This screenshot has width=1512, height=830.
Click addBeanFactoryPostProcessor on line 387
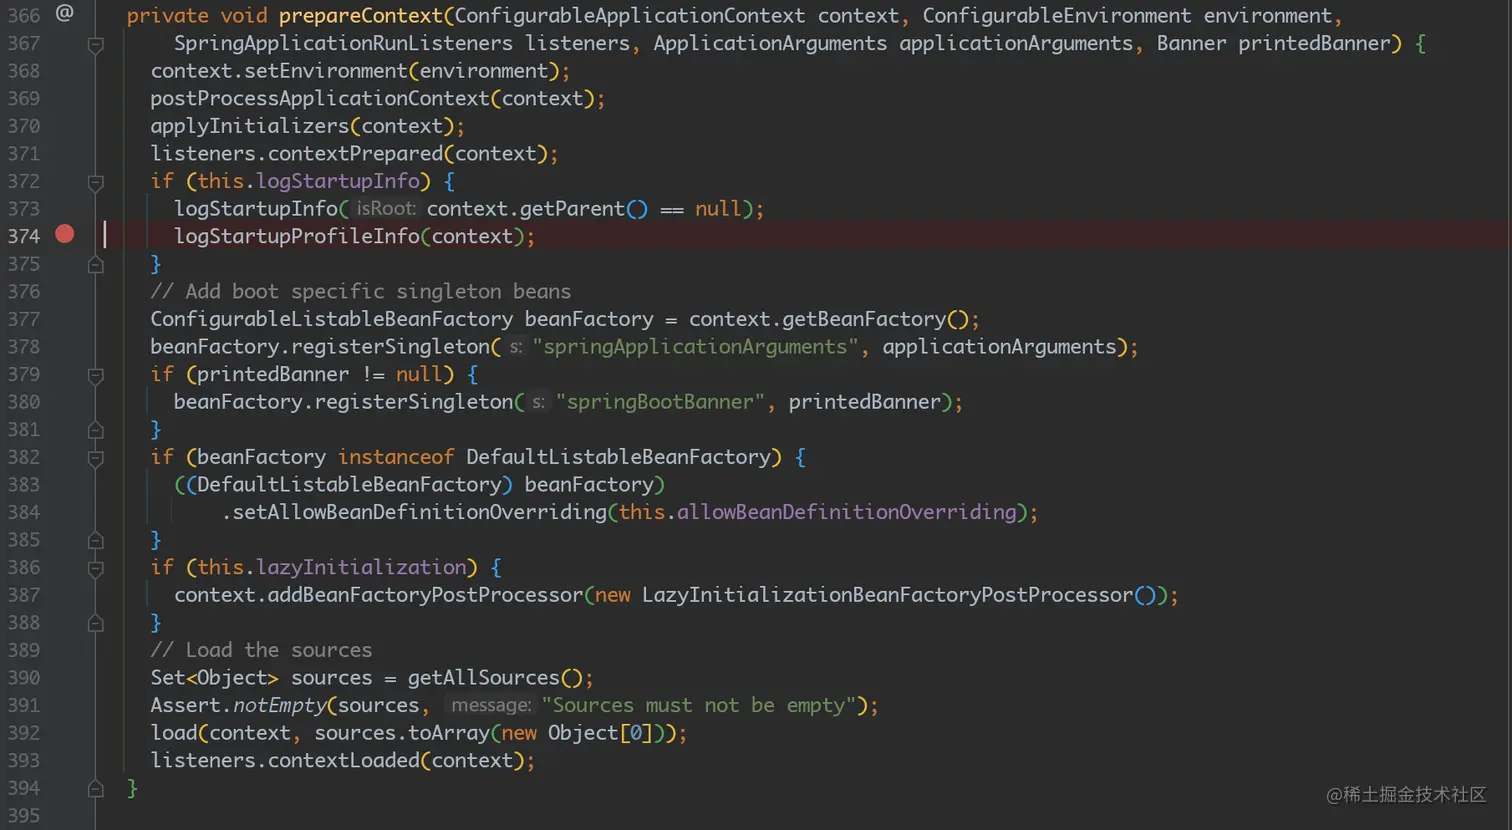tap(425, 595)
